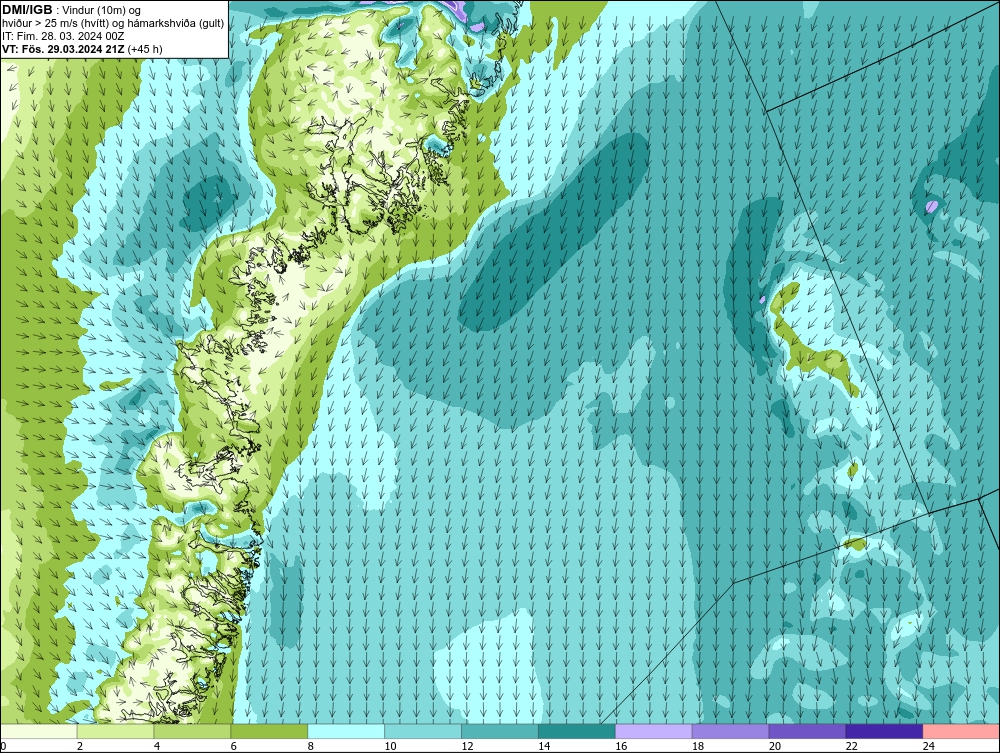This screenshot has width=1000, height=753.
Task: Click the legend scale label 12
Action: (x=467, y=746)
